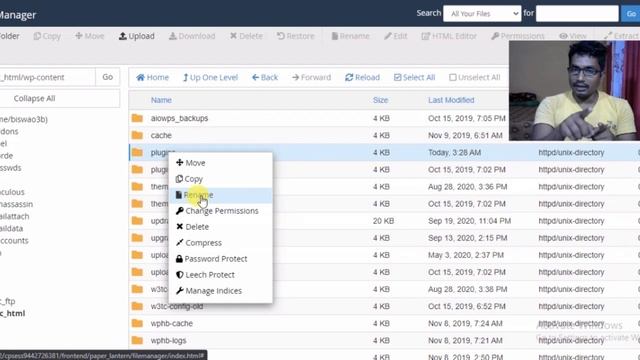Click the Go button beside path field
The image size is (640, 360).
[x=108, y=77]
